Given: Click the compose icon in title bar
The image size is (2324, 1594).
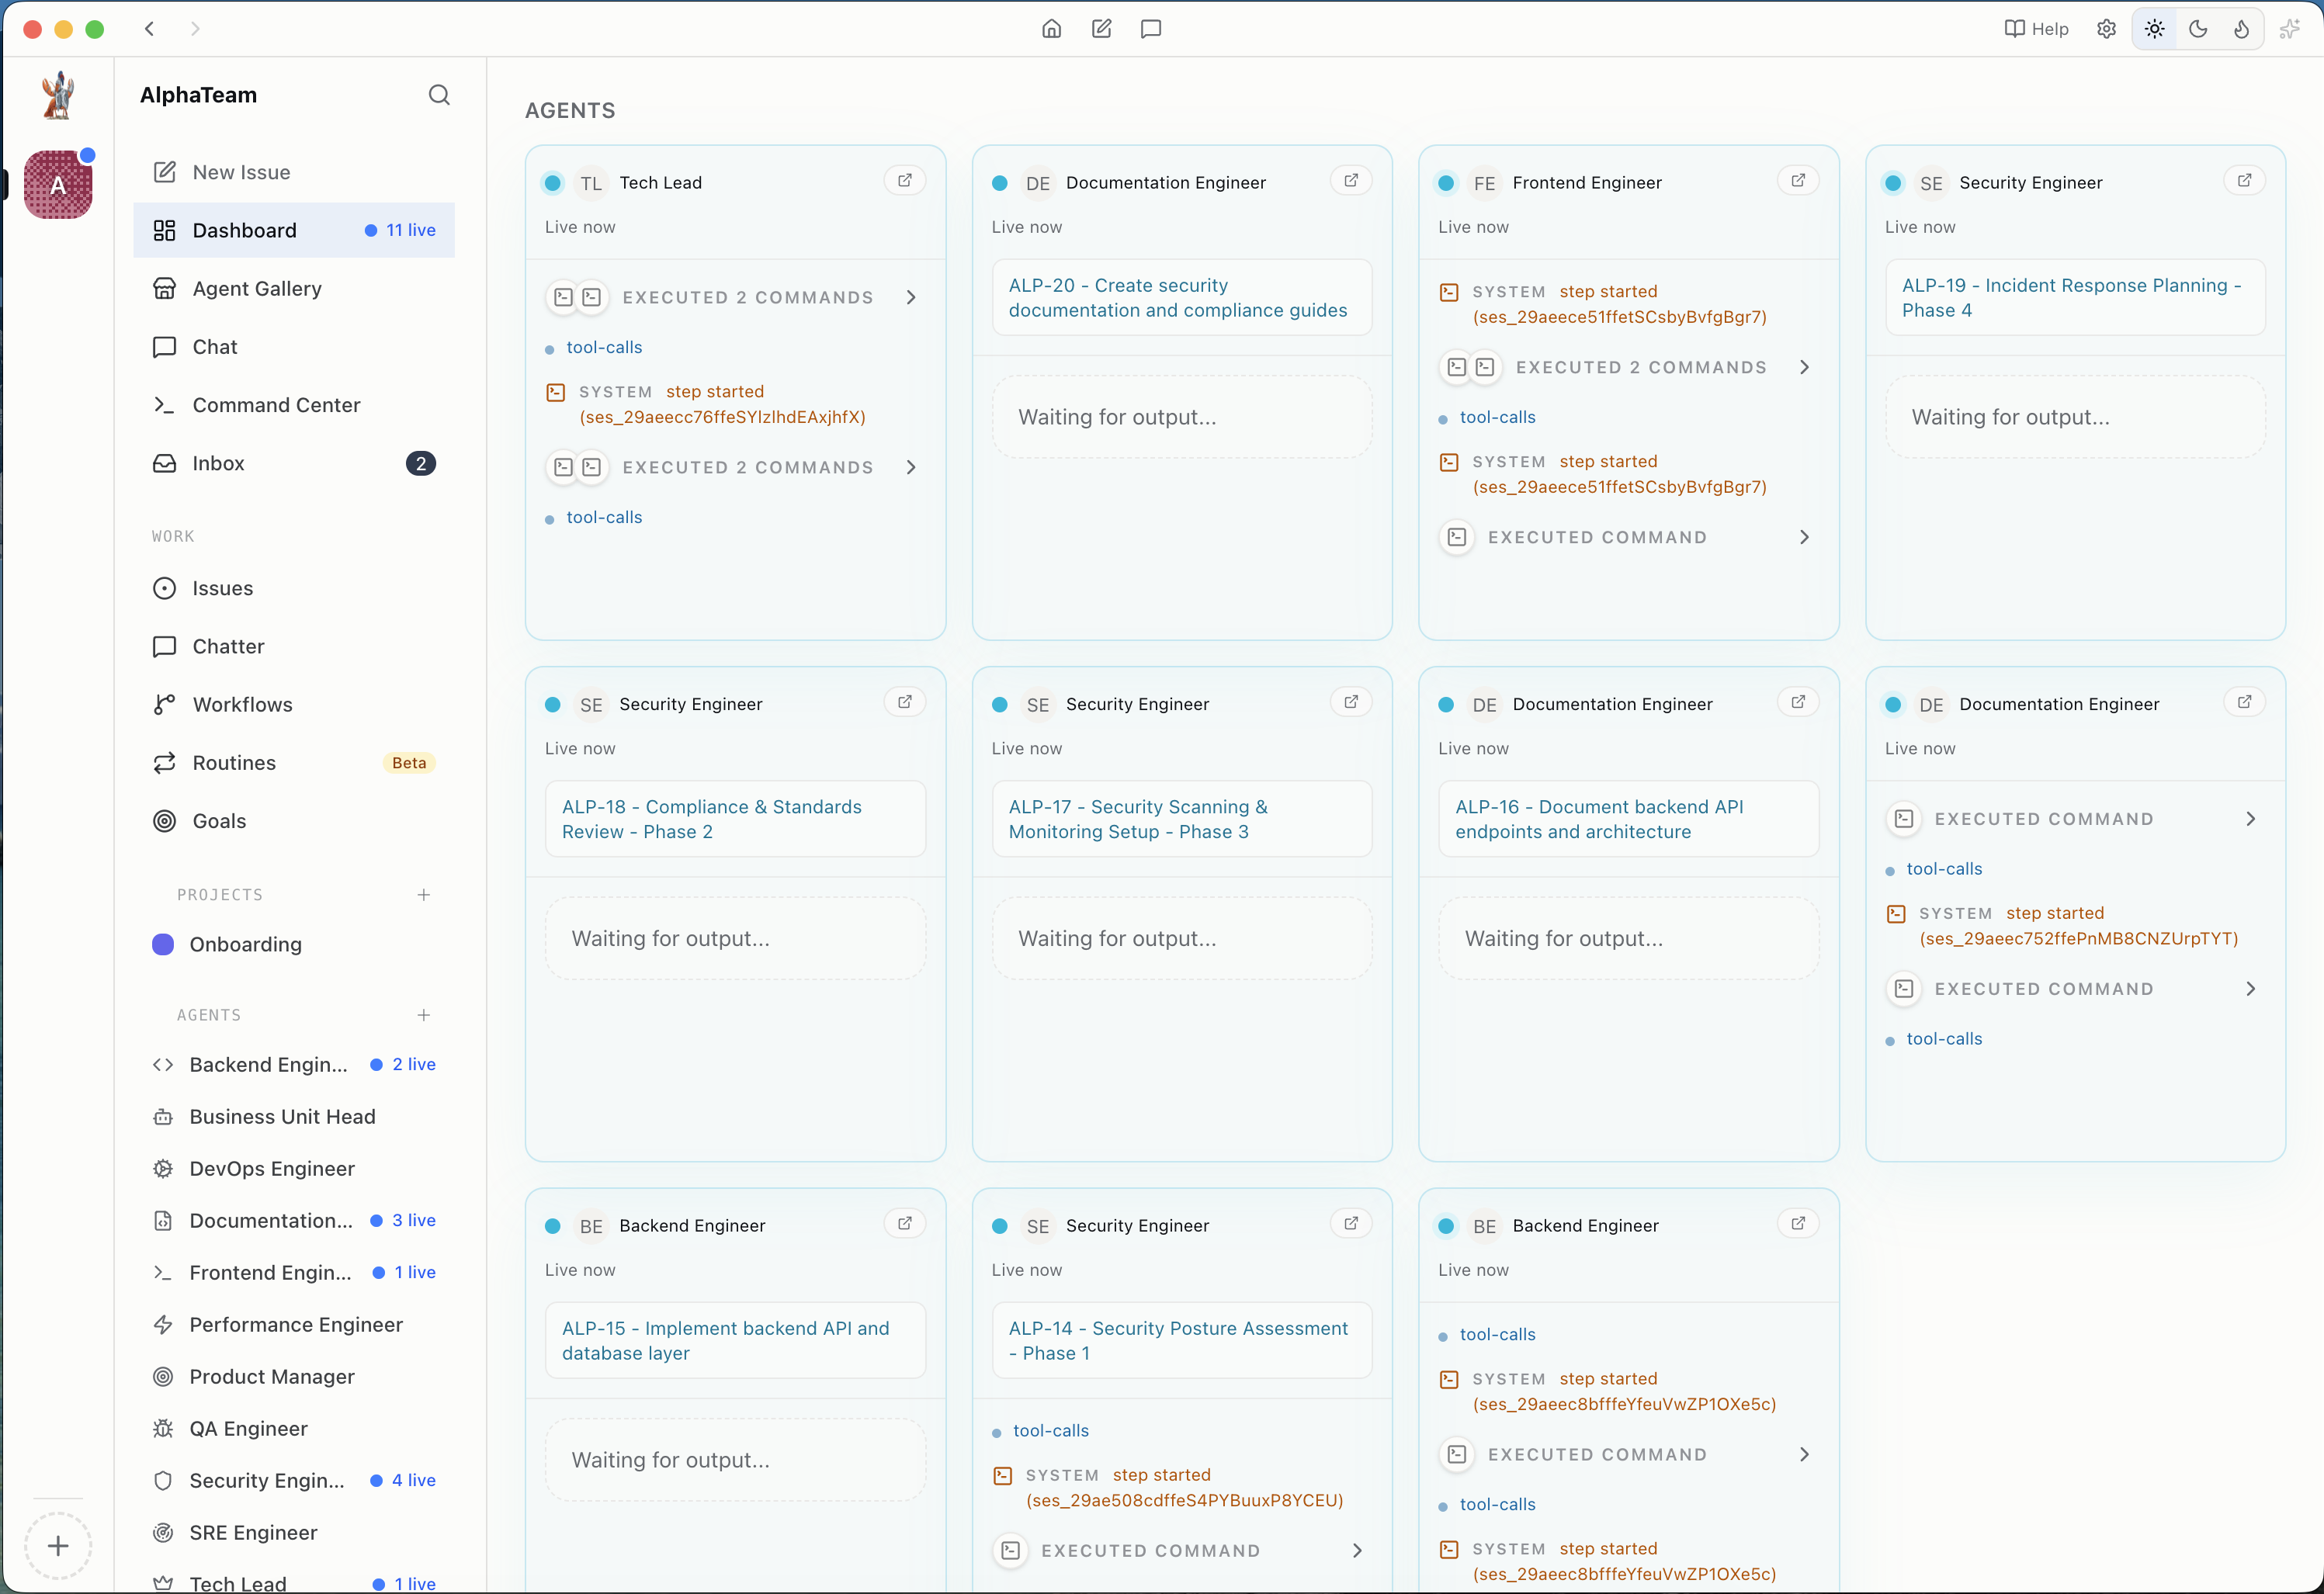Looking at the screenshot, I should pyautogui.click(x=1101, y=29).
